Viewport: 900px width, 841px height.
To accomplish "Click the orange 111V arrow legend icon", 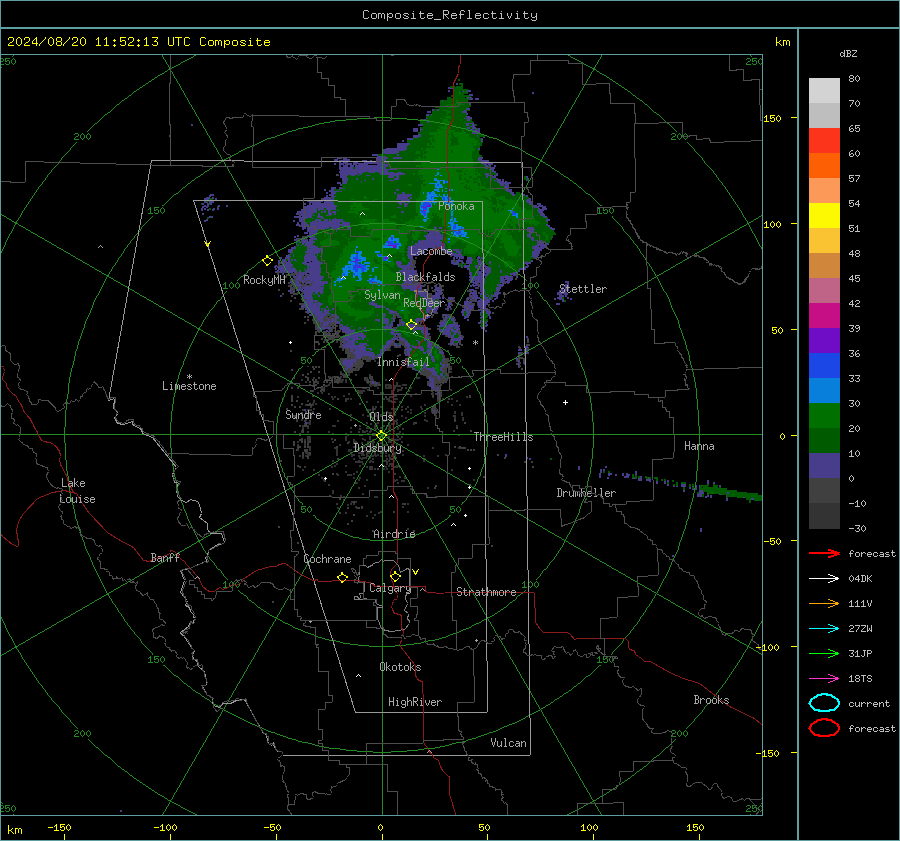I will pos(824,603).
